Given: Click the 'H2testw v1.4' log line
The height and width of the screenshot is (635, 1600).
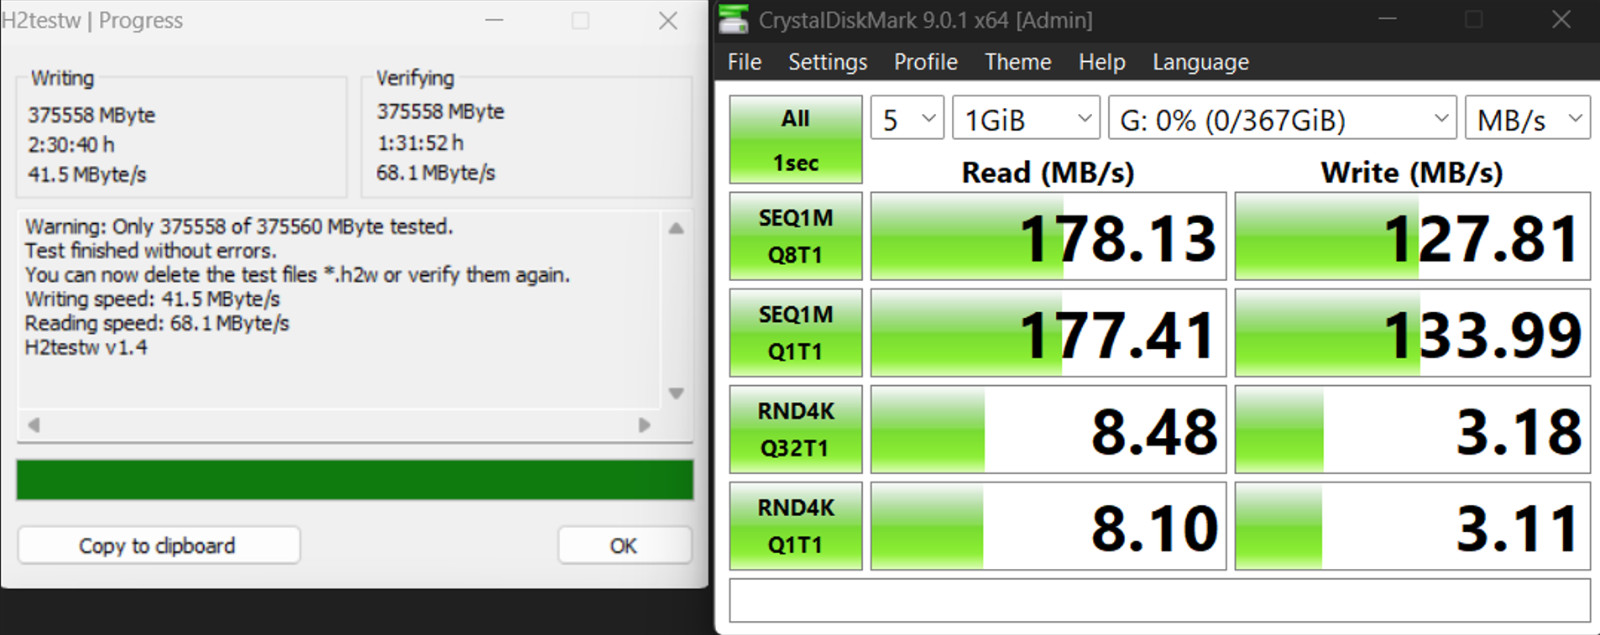Looking at the screenshot, I should pos(86,347).
